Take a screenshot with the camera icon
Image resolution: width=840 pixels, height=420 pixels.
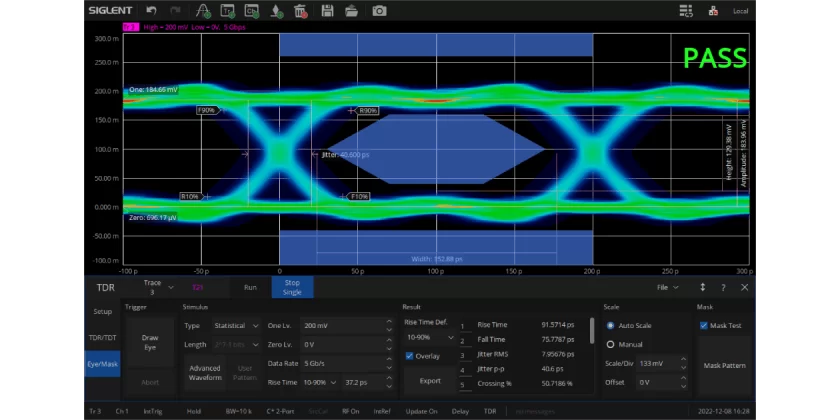379,11
